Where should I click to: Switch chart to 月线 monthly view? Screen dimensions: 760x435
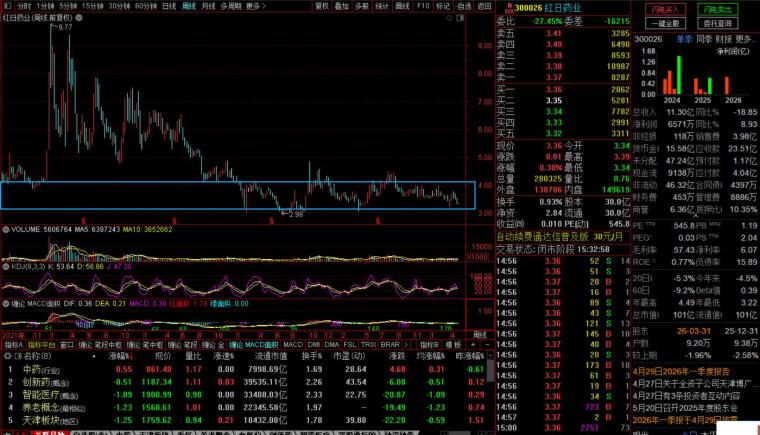pos(208,6)
